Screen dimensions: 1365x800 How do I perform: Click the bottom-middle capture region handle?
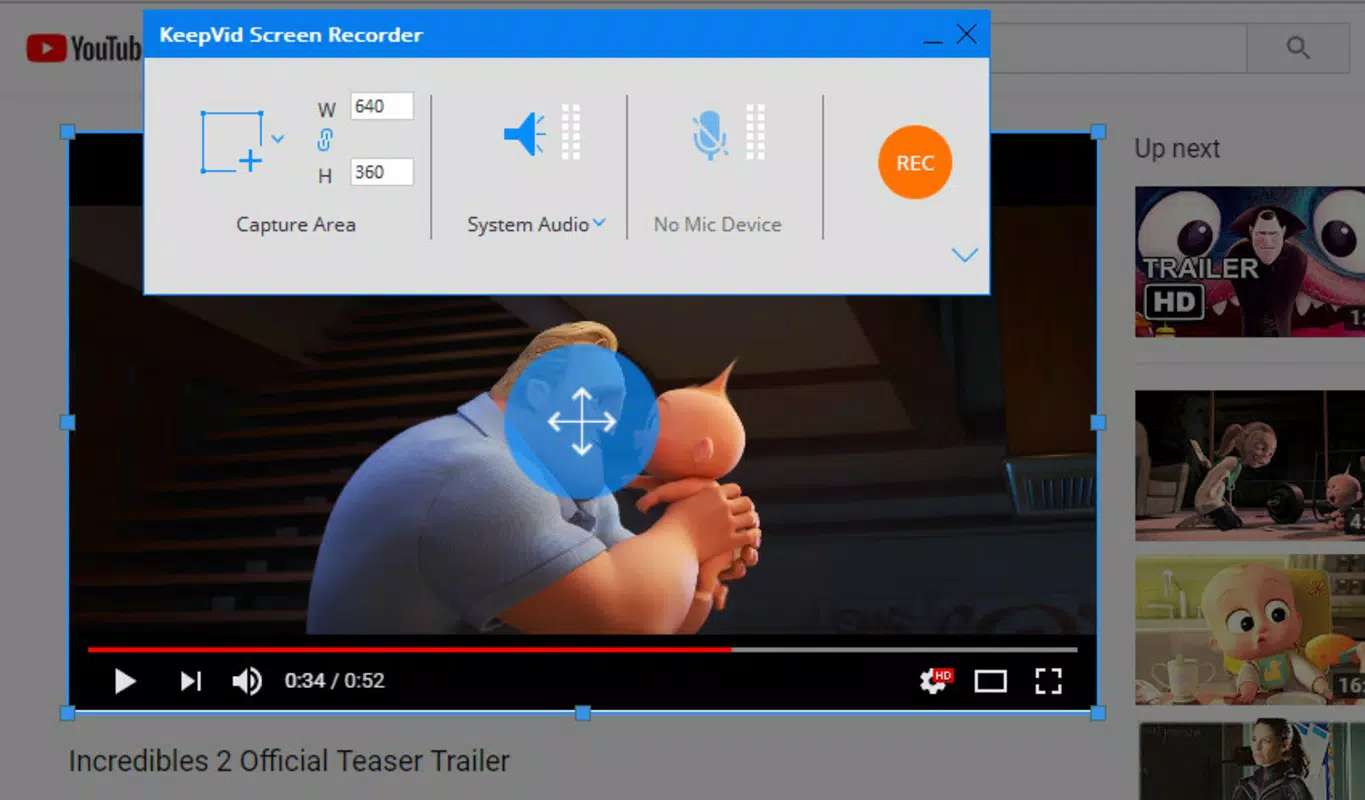point(583,713)
